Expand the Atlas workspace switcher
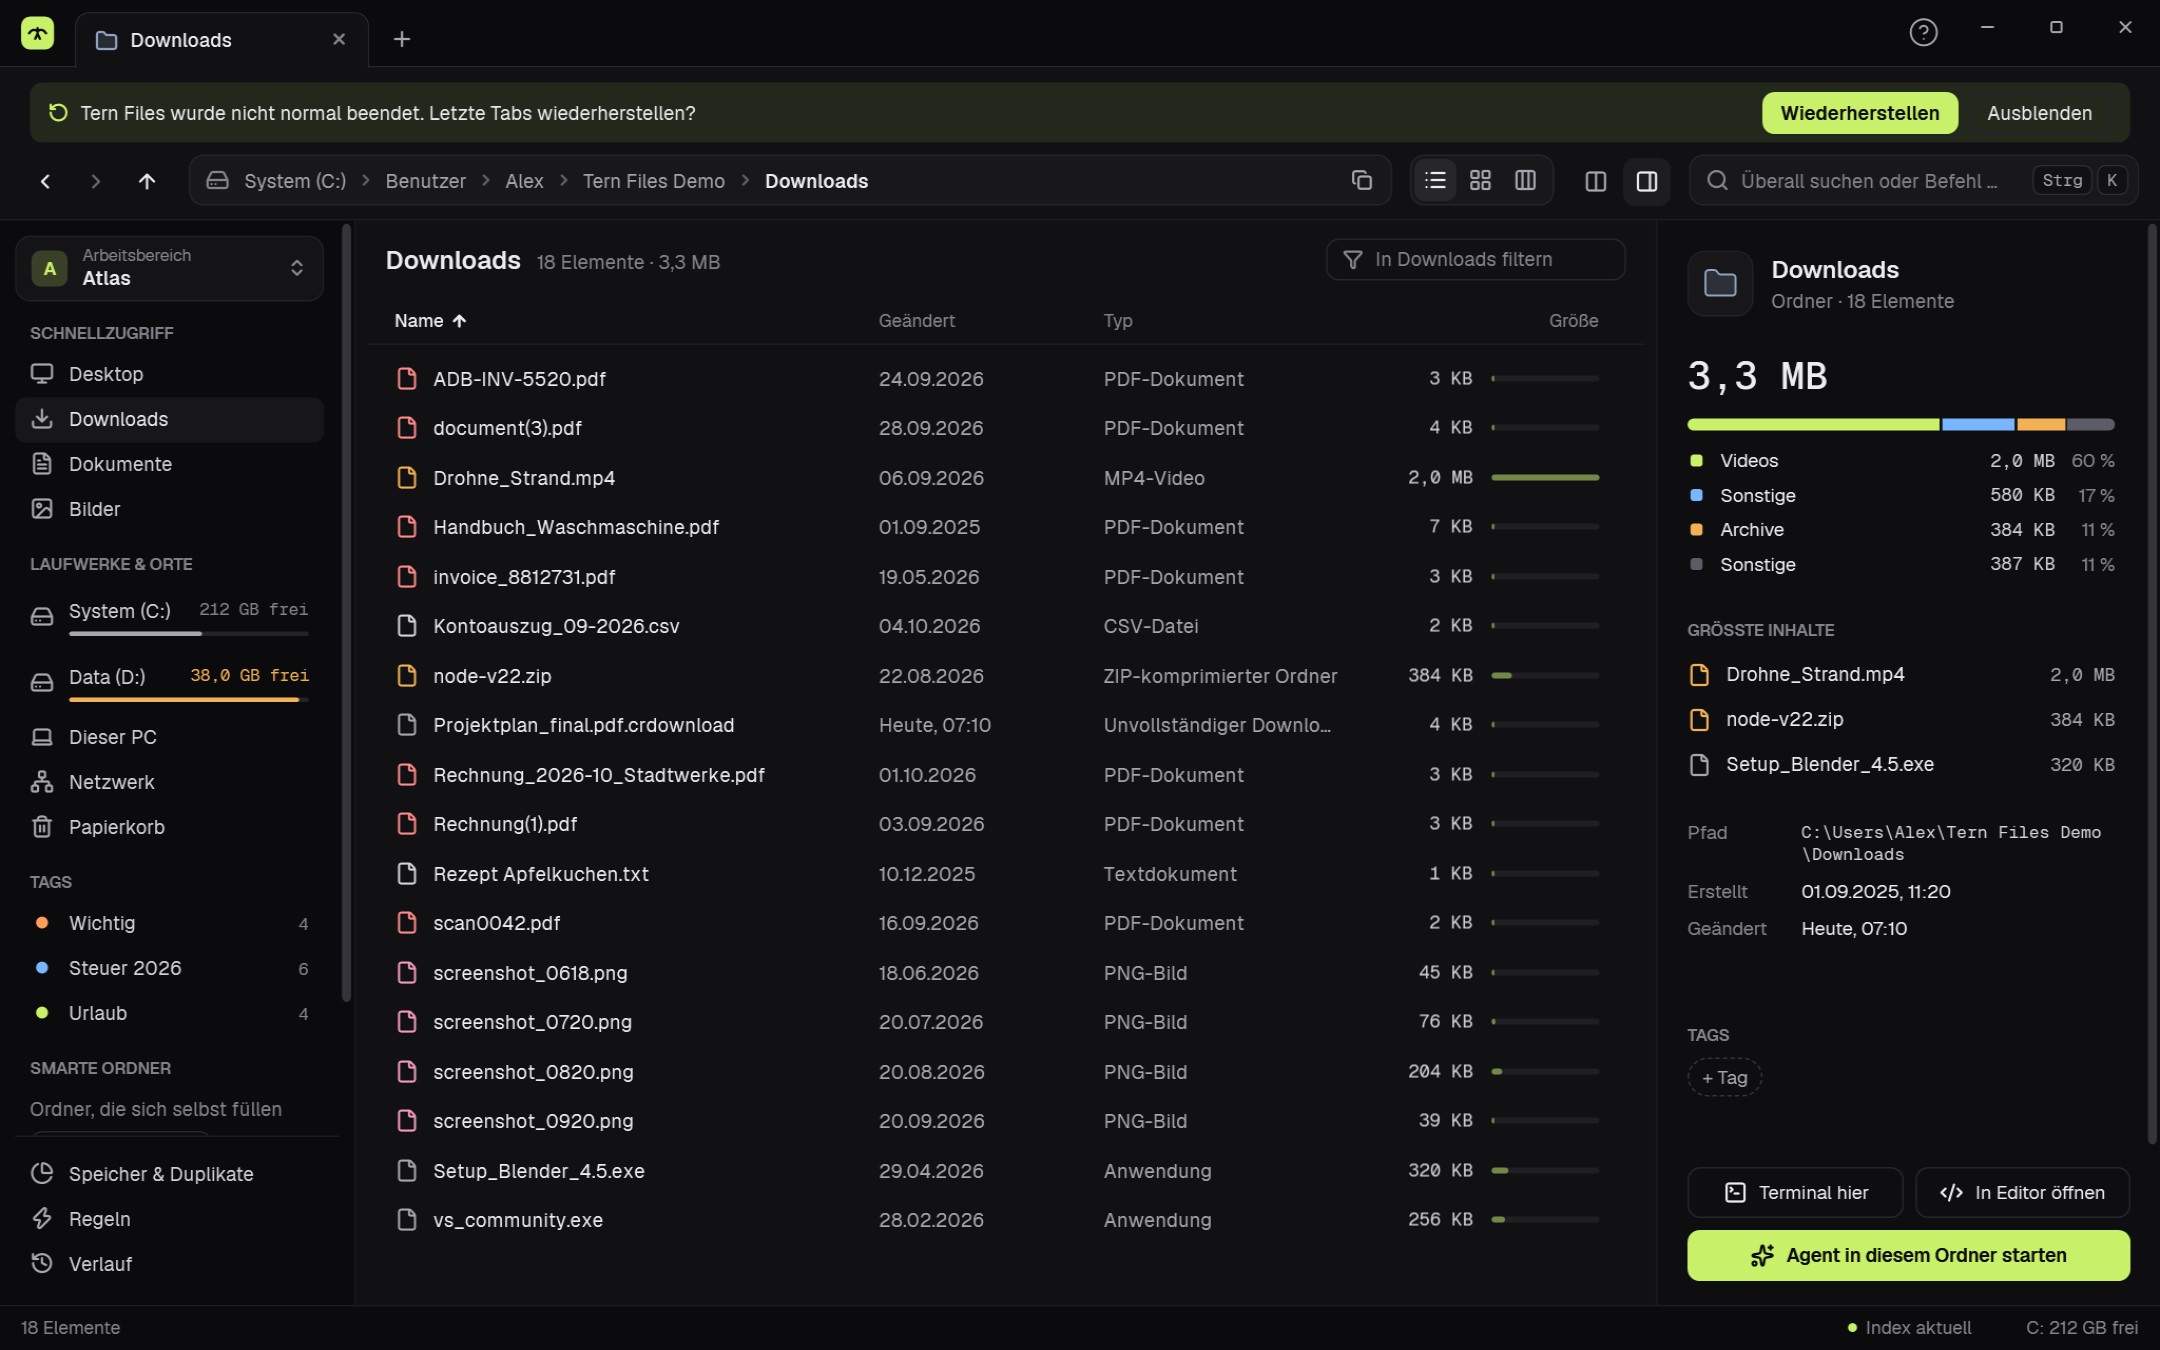This screenshot has height=1350, width=2160. click(170, 268)
